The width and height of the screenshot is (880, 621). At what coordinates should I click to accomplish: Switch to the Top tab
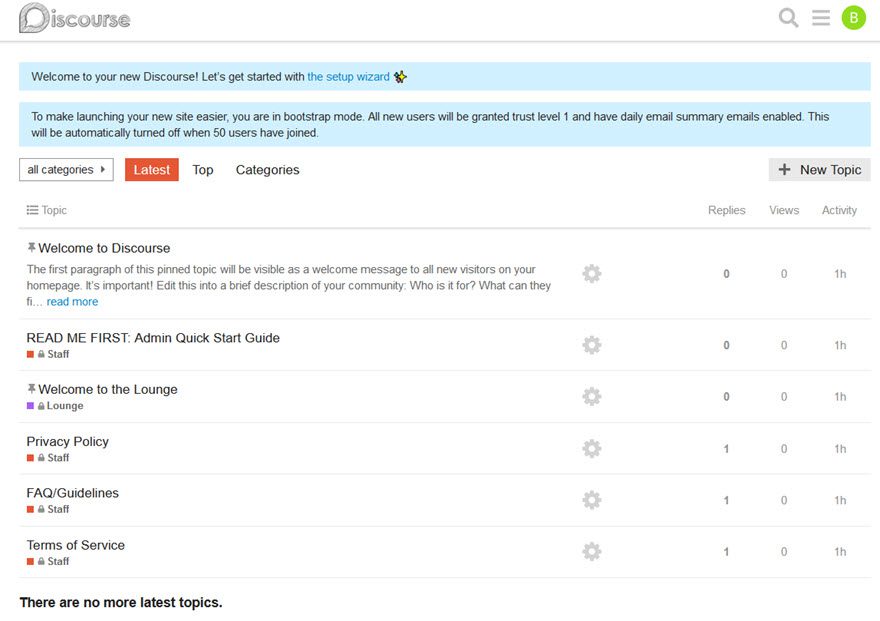[202, 169]
